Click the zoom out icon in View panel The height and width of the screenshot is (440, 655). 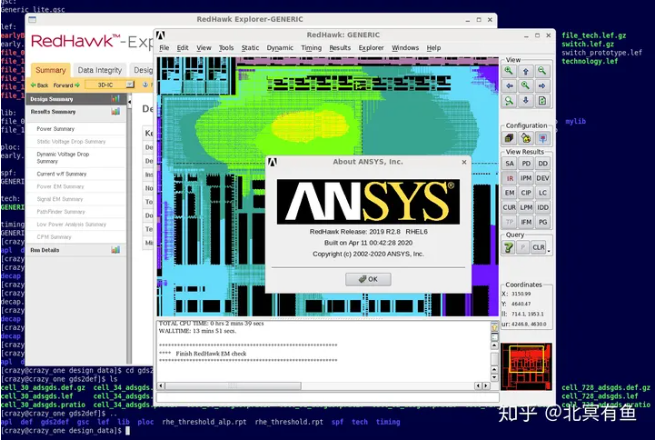542,71
